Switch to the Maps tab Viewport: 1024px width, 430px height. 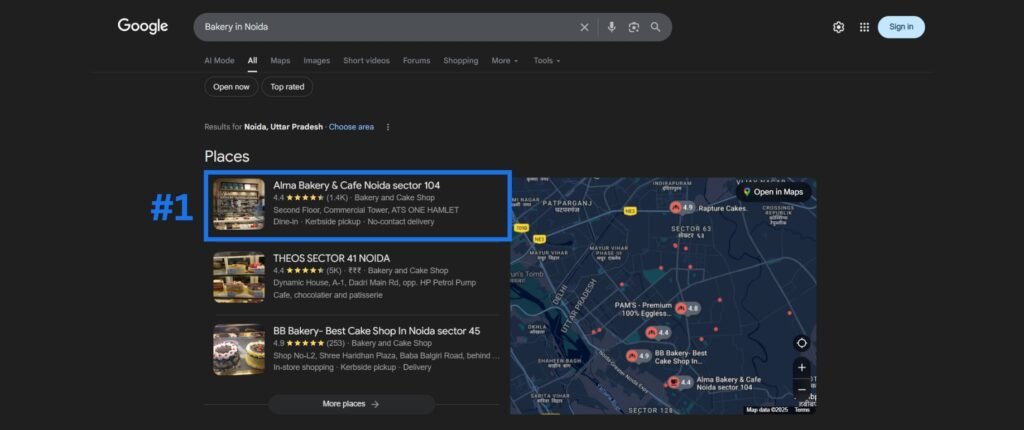click(x=280, y=61)
